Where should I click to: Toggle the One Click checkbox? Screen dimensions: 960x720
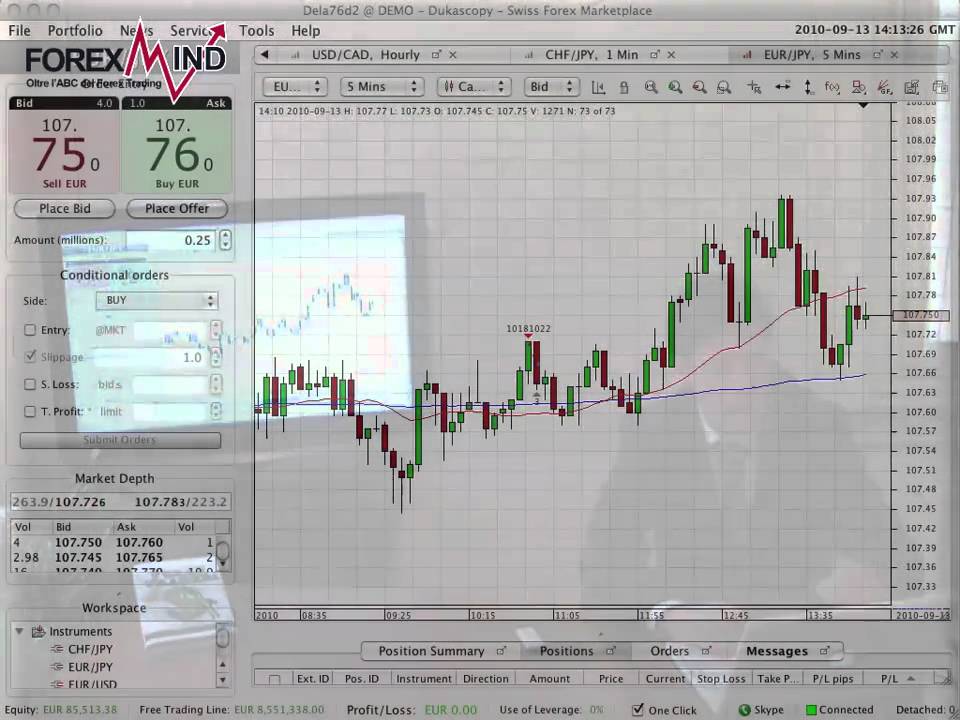[637, 709]
